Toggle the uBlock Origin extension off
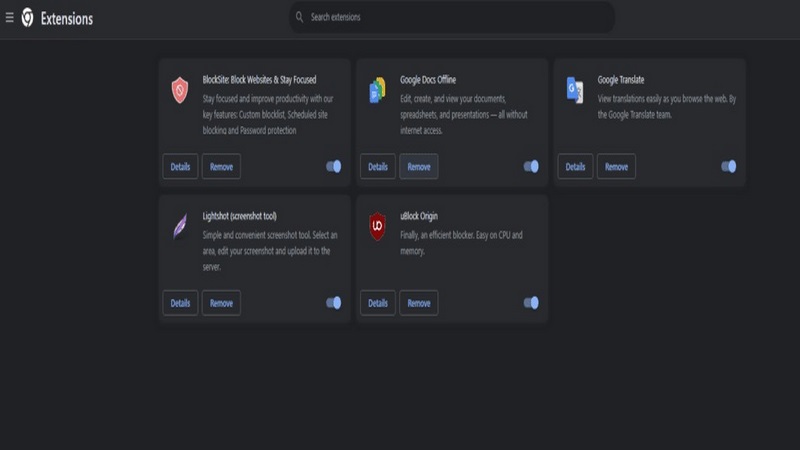Viewport: 800px width, 450px height. (x=531, y=303)
